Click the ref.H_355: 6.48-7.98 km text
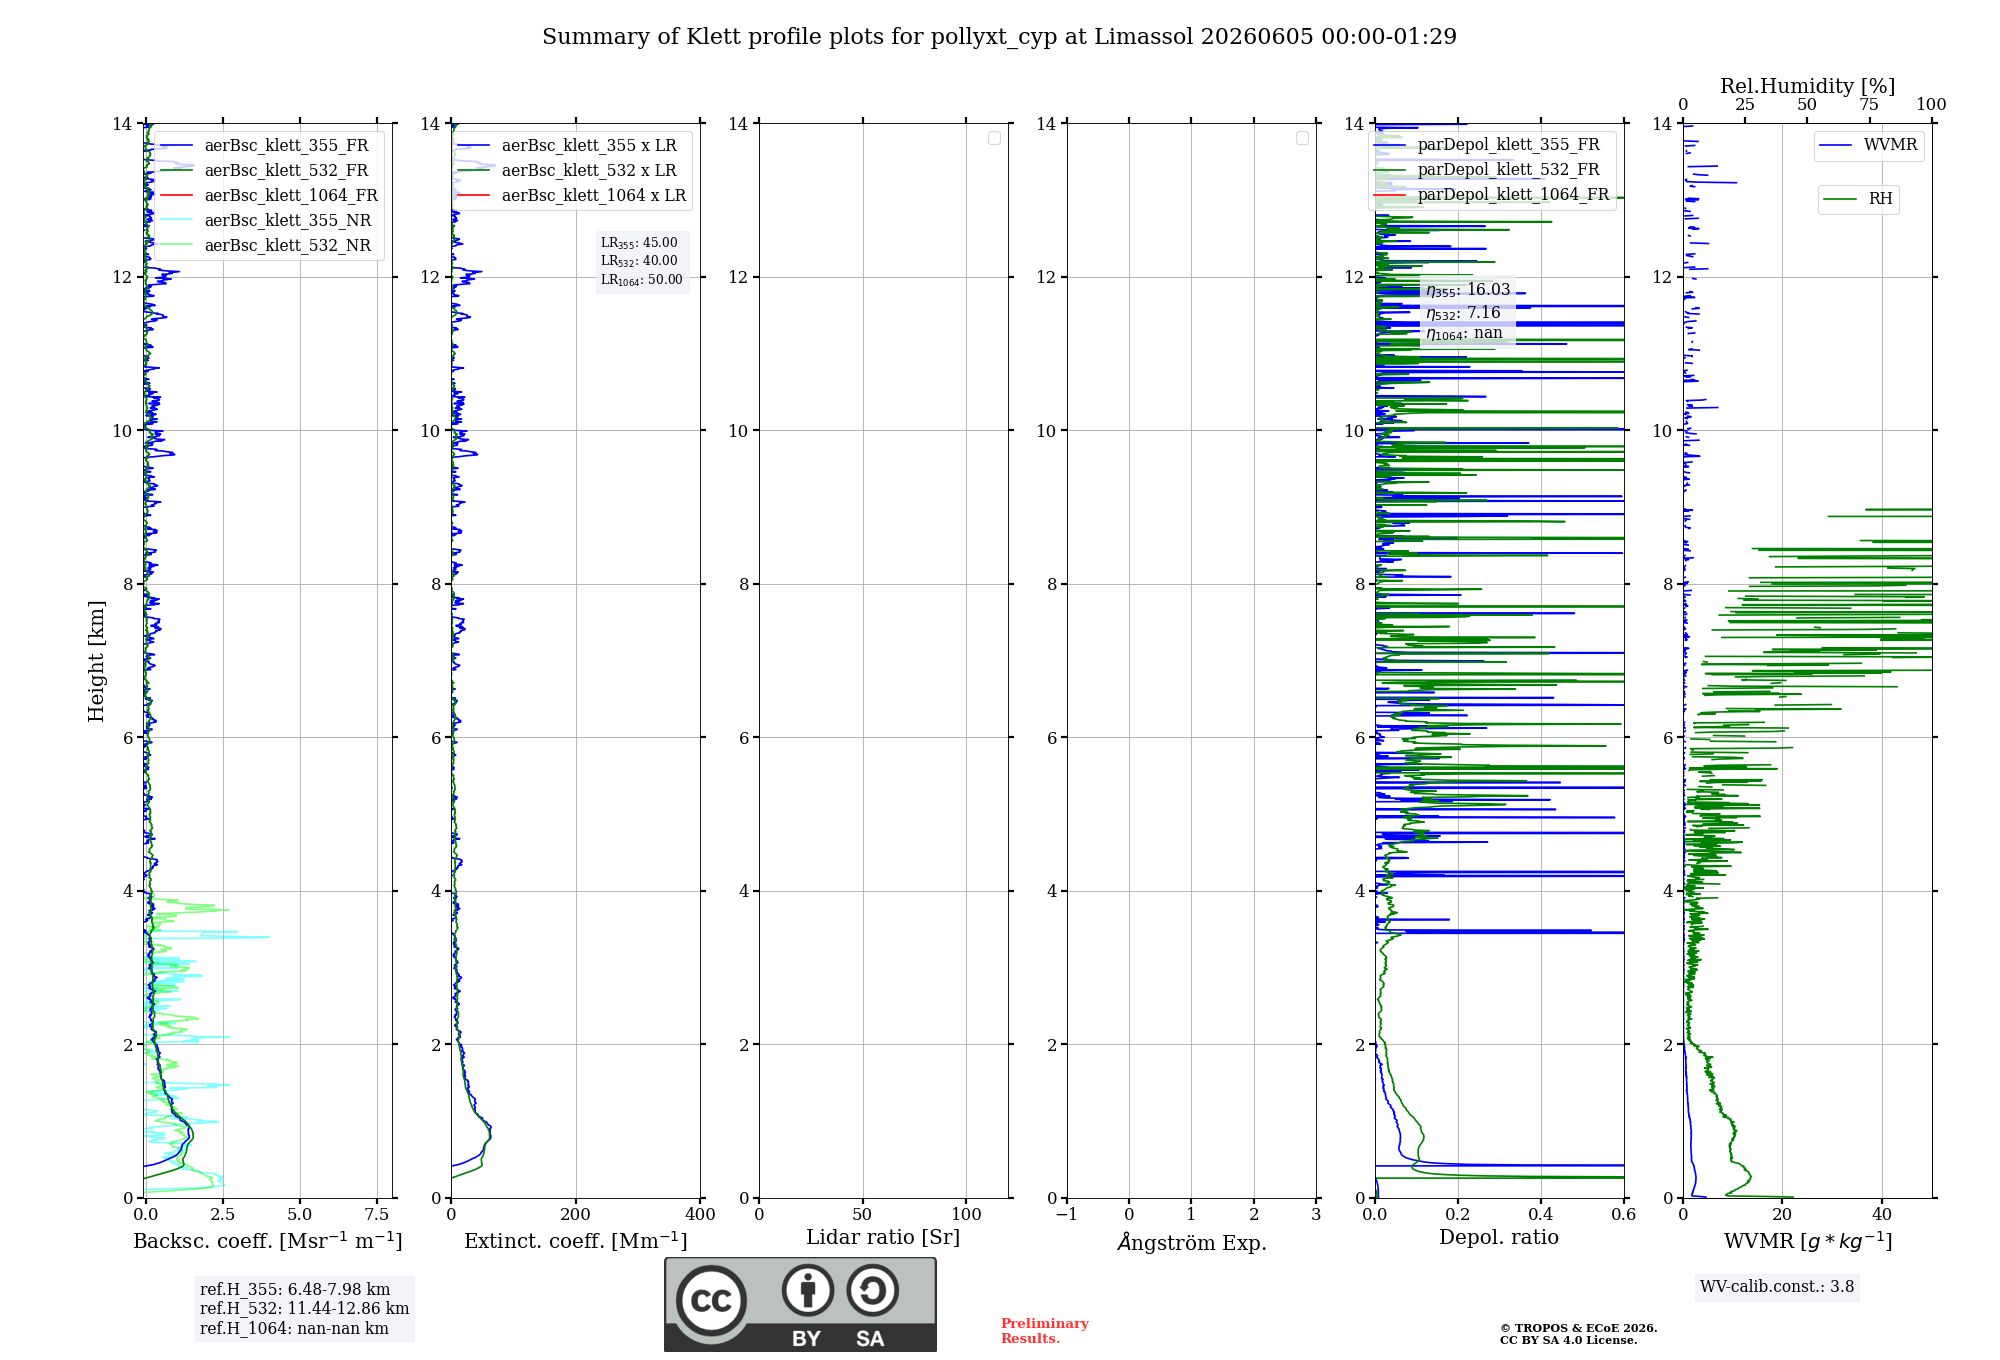 coord(295,1290)
